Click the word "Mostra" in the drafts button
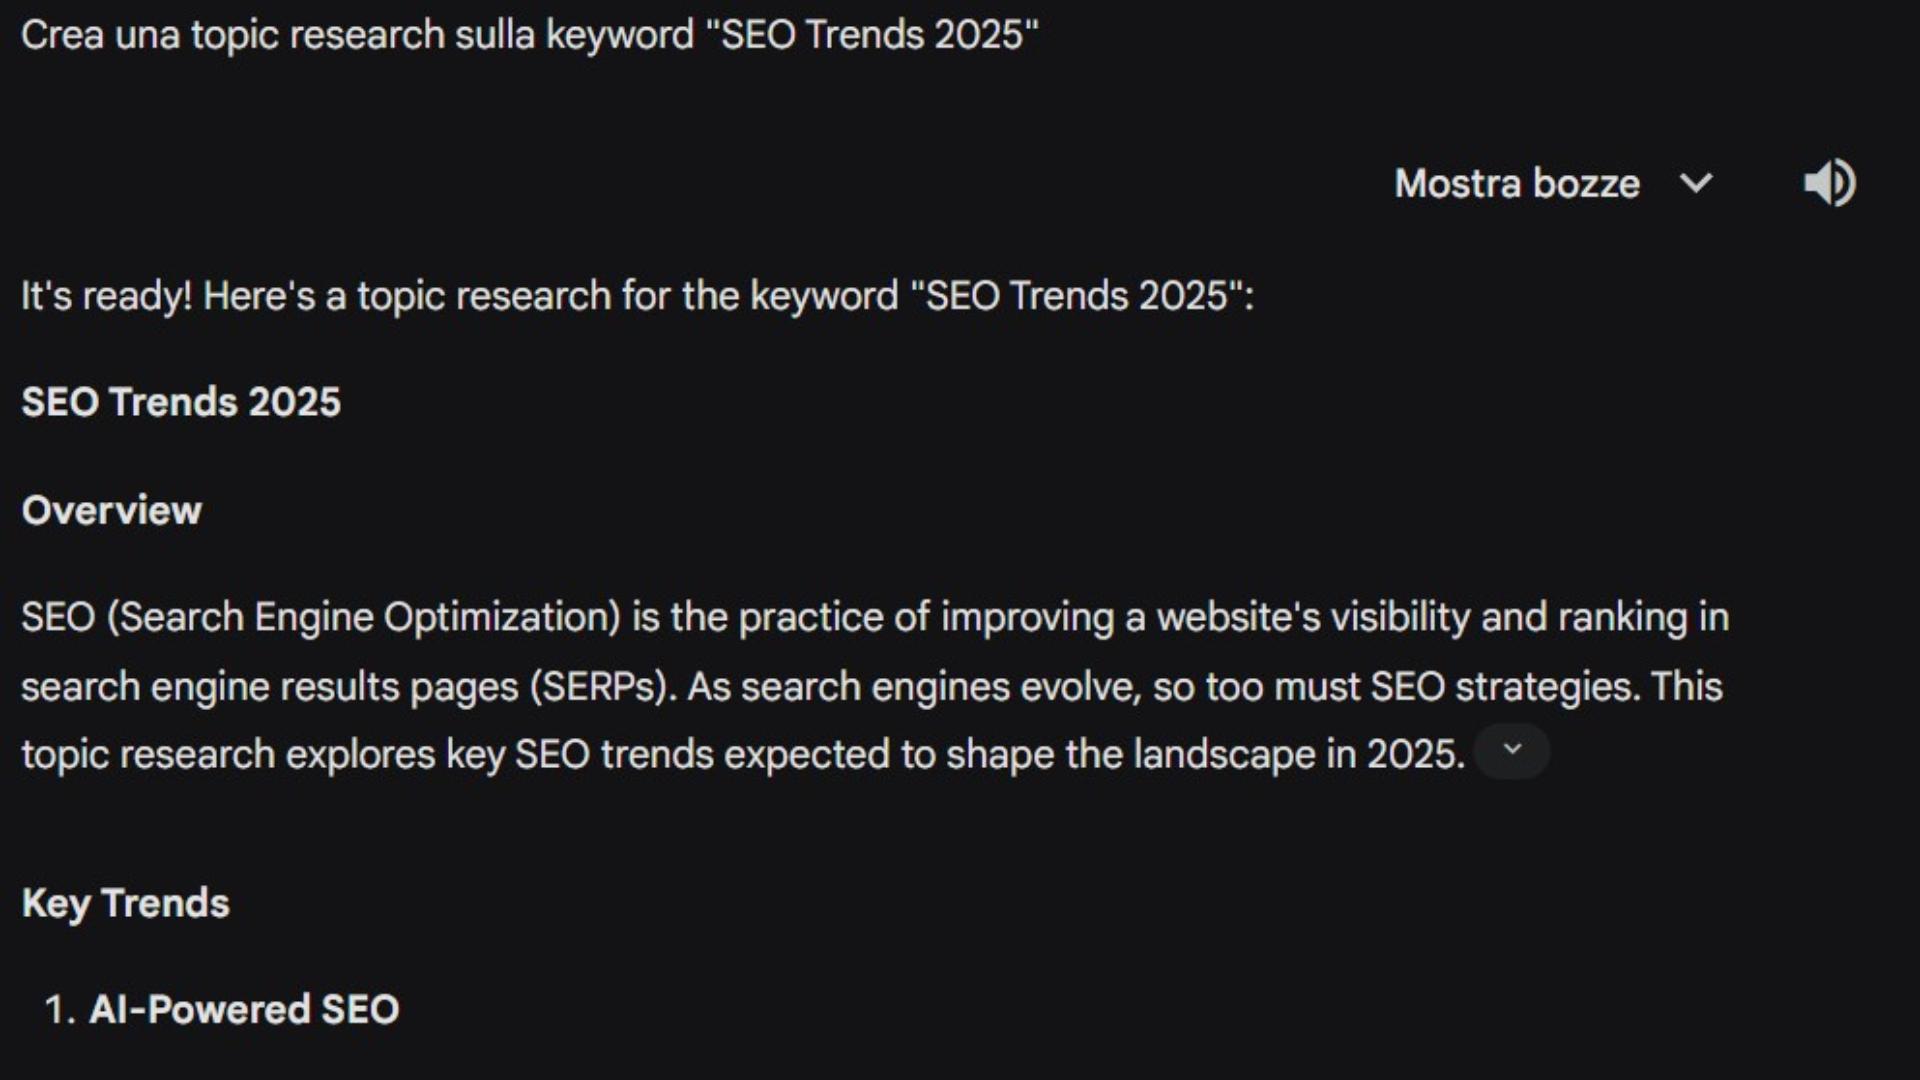 click(1457, 184)
